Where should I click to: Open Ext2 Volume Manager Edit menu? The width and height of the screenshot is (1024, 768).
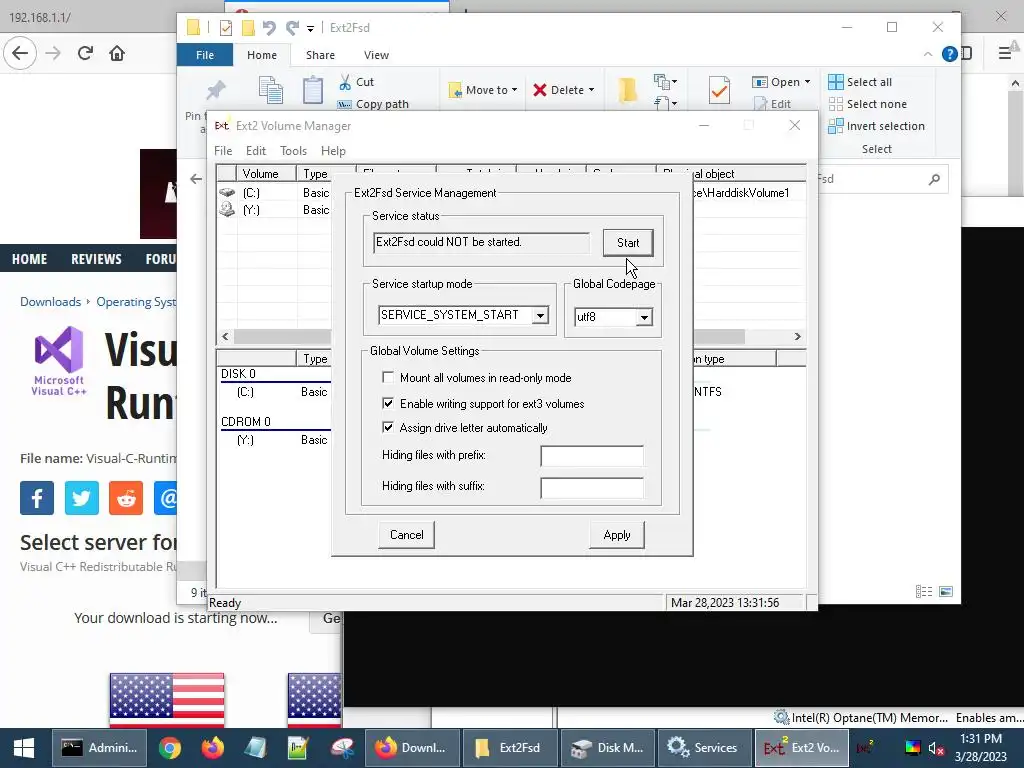coord(255,151)
